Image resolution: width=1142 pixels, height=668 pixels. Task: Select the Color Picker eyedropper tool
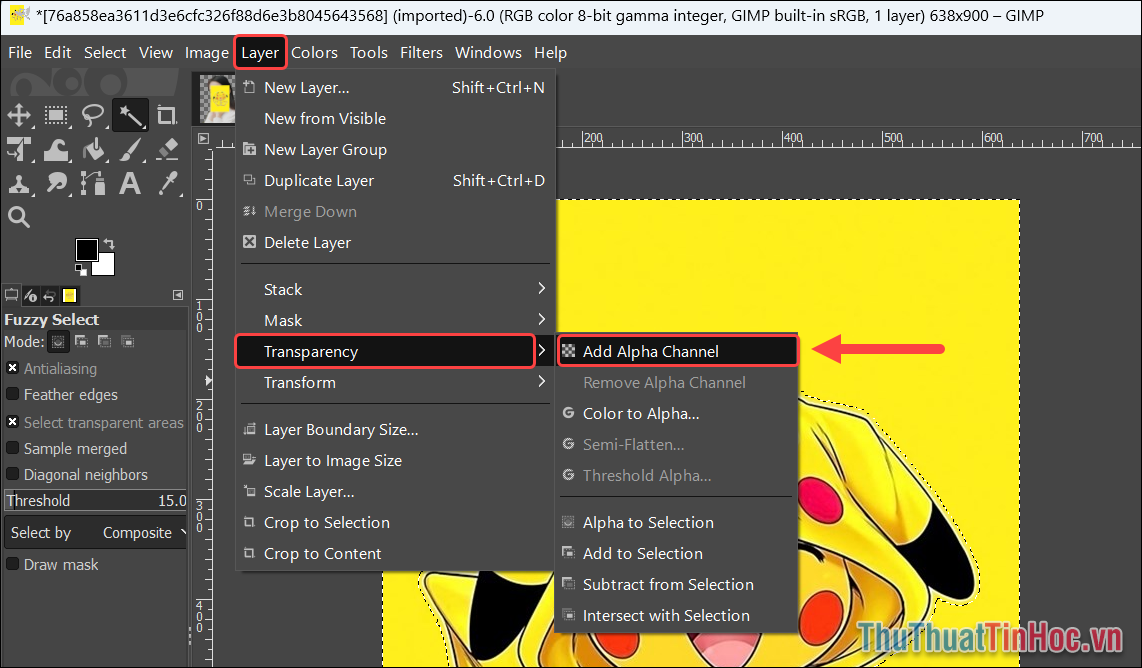click(168, 183)
